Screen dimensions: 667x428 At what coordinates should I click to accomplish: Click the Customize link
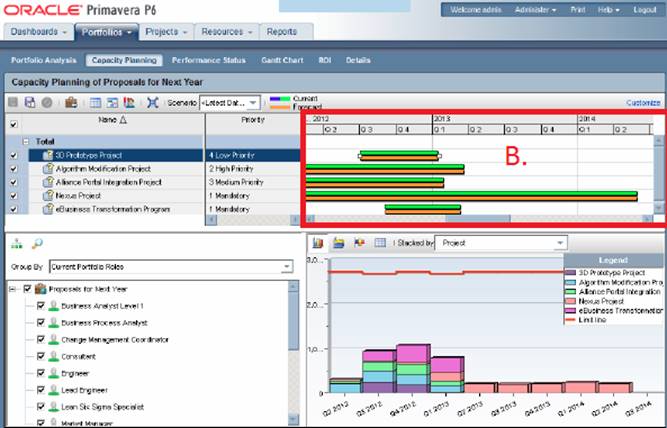coord(643,103)
